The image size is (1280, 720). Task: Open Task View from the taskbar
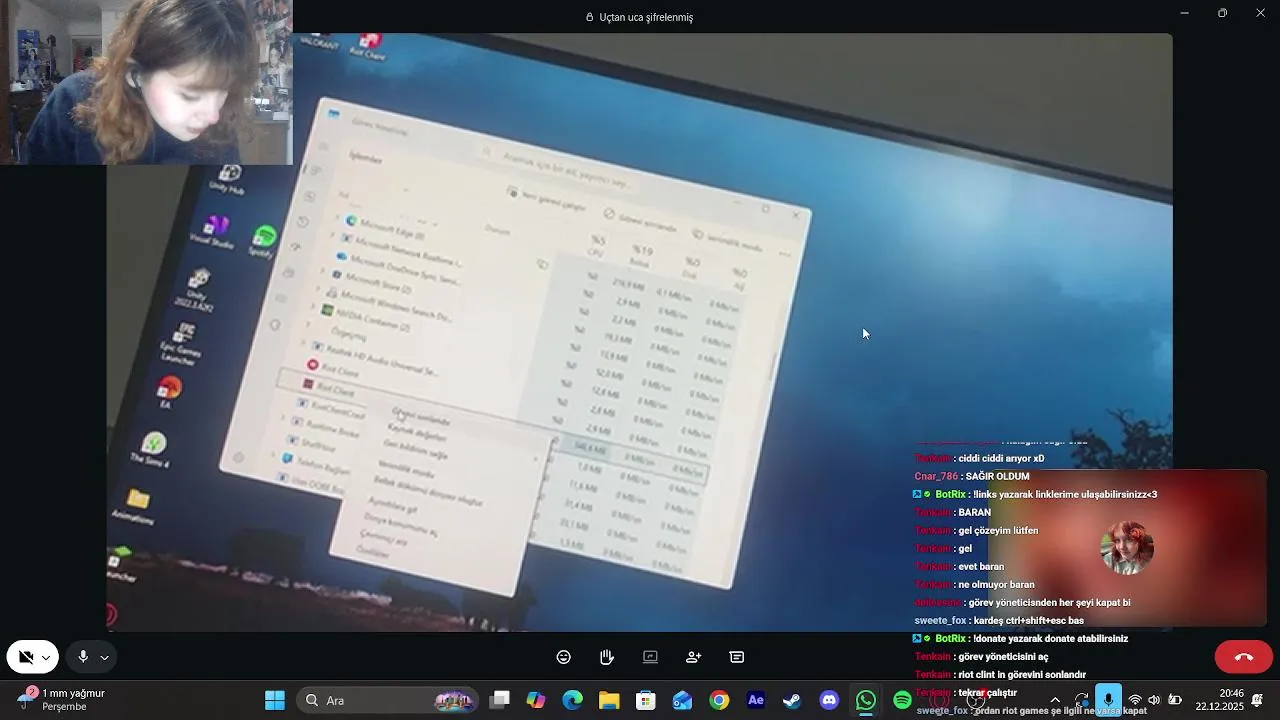click(x=500, y=700)
